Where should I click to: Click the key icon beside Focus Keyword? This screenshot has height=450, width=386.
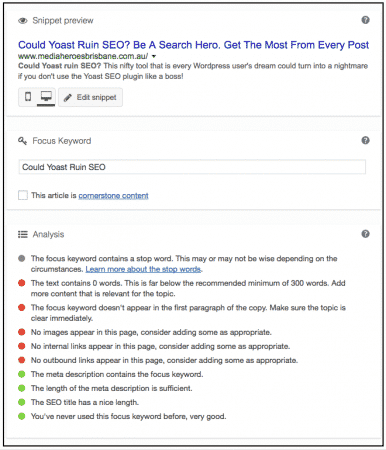pyautogui.click(x=22, y=141)
